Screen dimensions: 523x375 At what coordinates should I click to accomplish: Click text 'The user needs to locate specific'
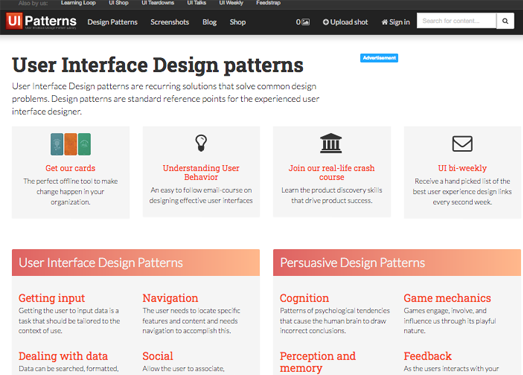click(x=191, y=311)
